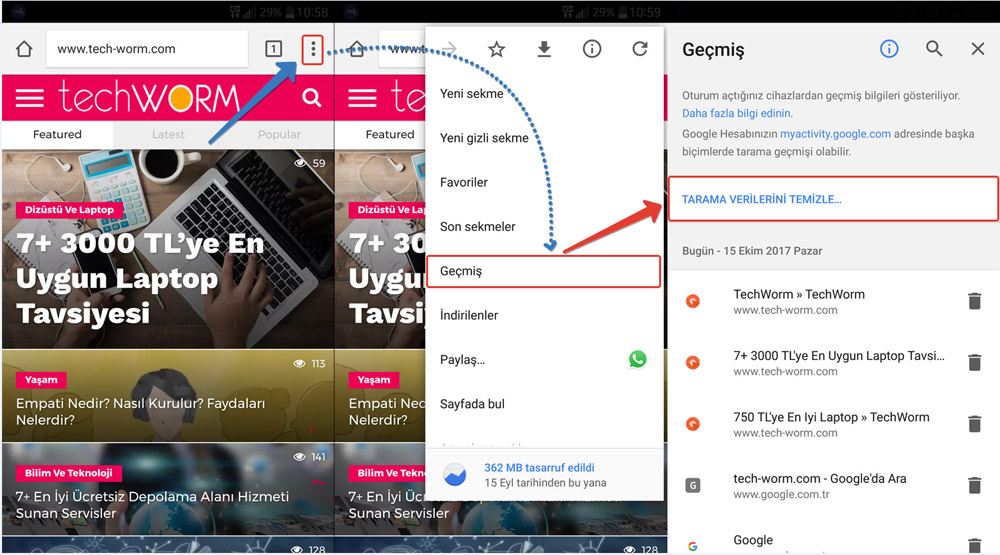Switch to the Latest tab
Image resolution: width=1000 pixels, height=555 pixels.
tap(168, 134)
